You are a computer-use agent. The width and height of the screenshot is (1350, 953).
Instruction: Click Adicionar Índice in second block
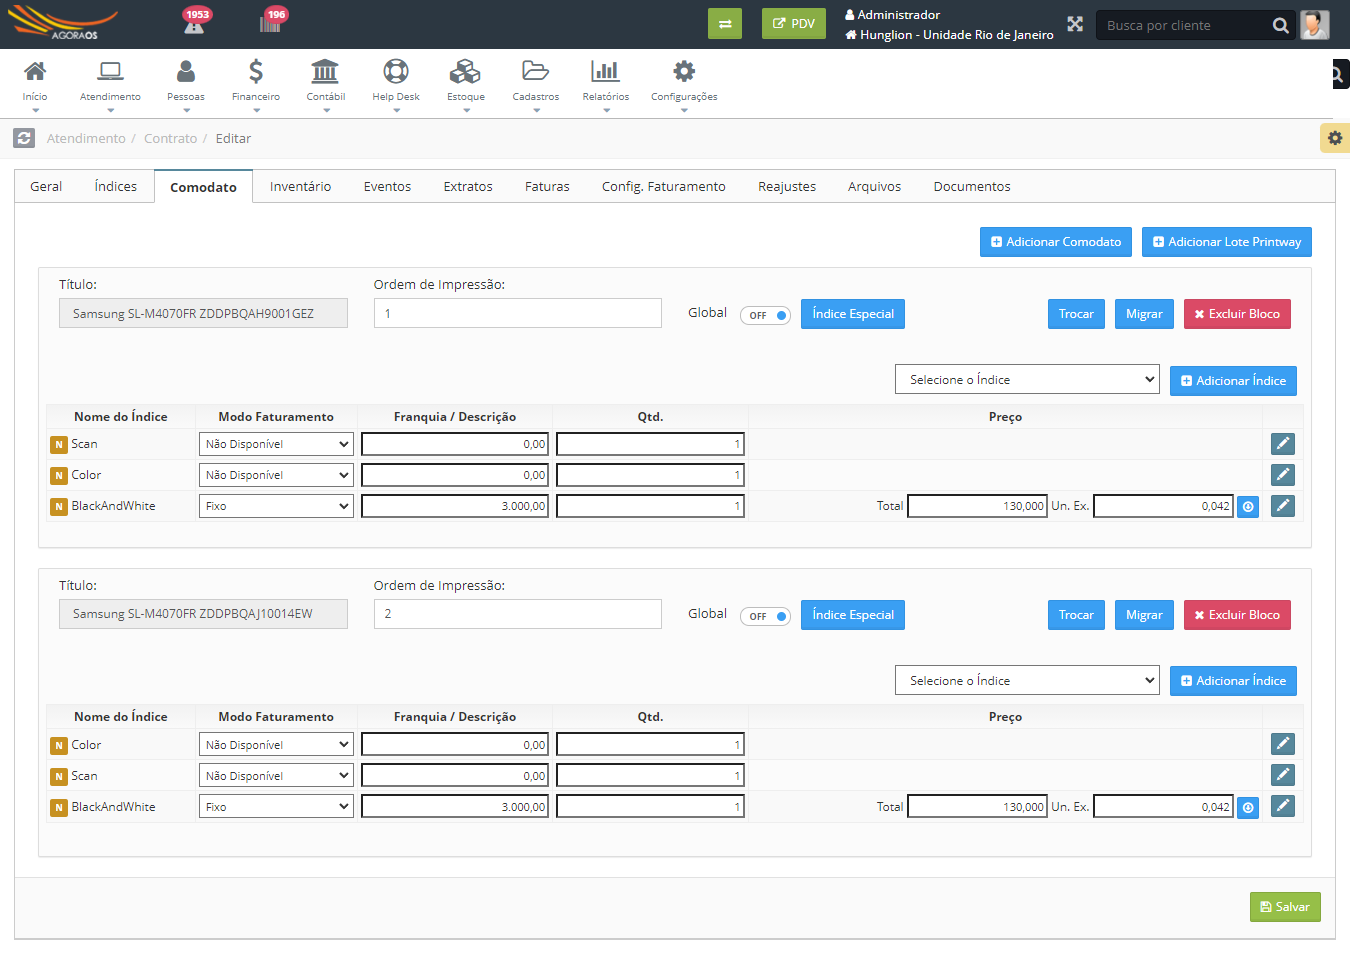1233,681
